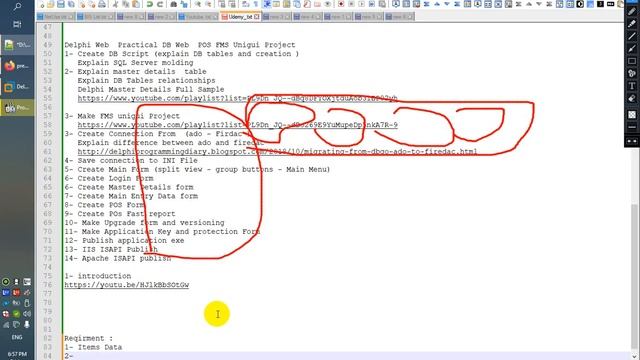This screenshot has height=360, width=640.
Task: Select the arrow drawing tool
Action: click(631, 49)
